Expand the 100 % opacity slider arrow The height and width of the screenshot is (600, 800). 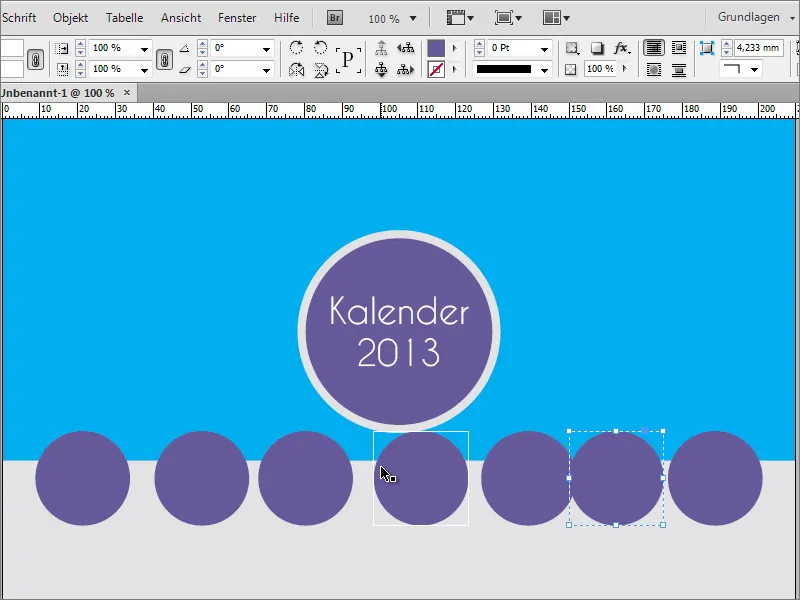(x=625, y=68)
